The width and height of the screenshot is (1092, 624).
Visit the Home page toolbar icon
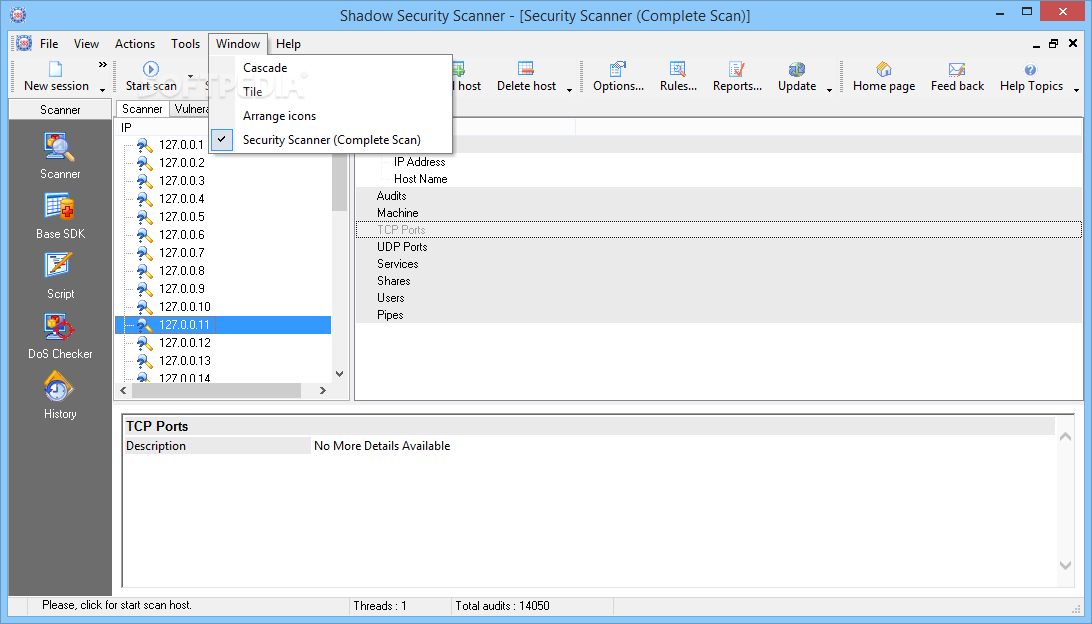884,69
